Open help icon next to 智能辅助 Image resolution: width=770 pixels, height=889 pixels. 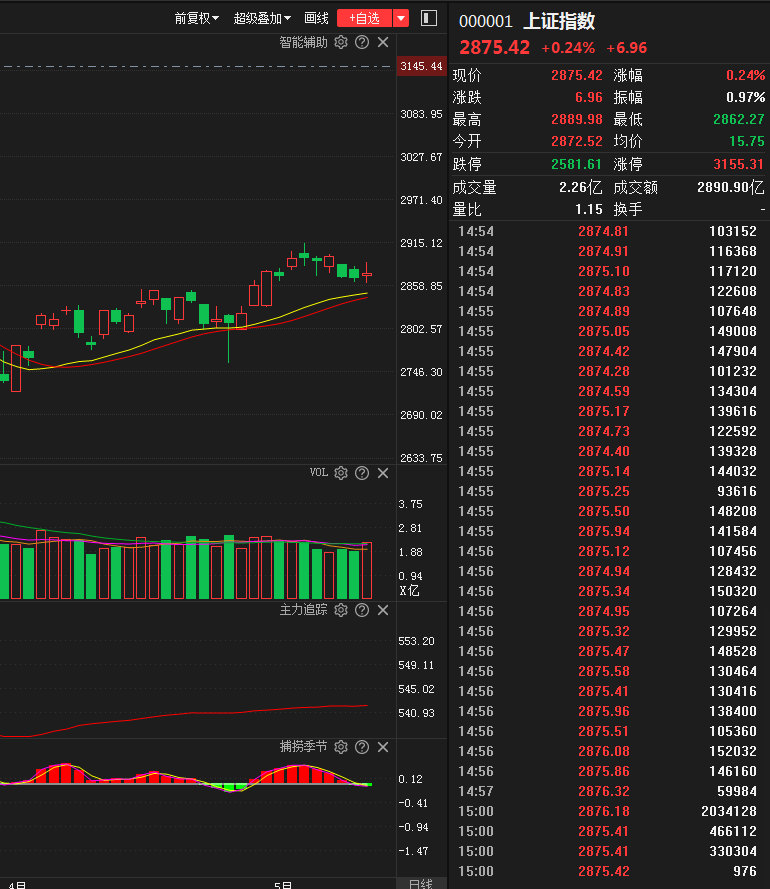tap(362, 42)
